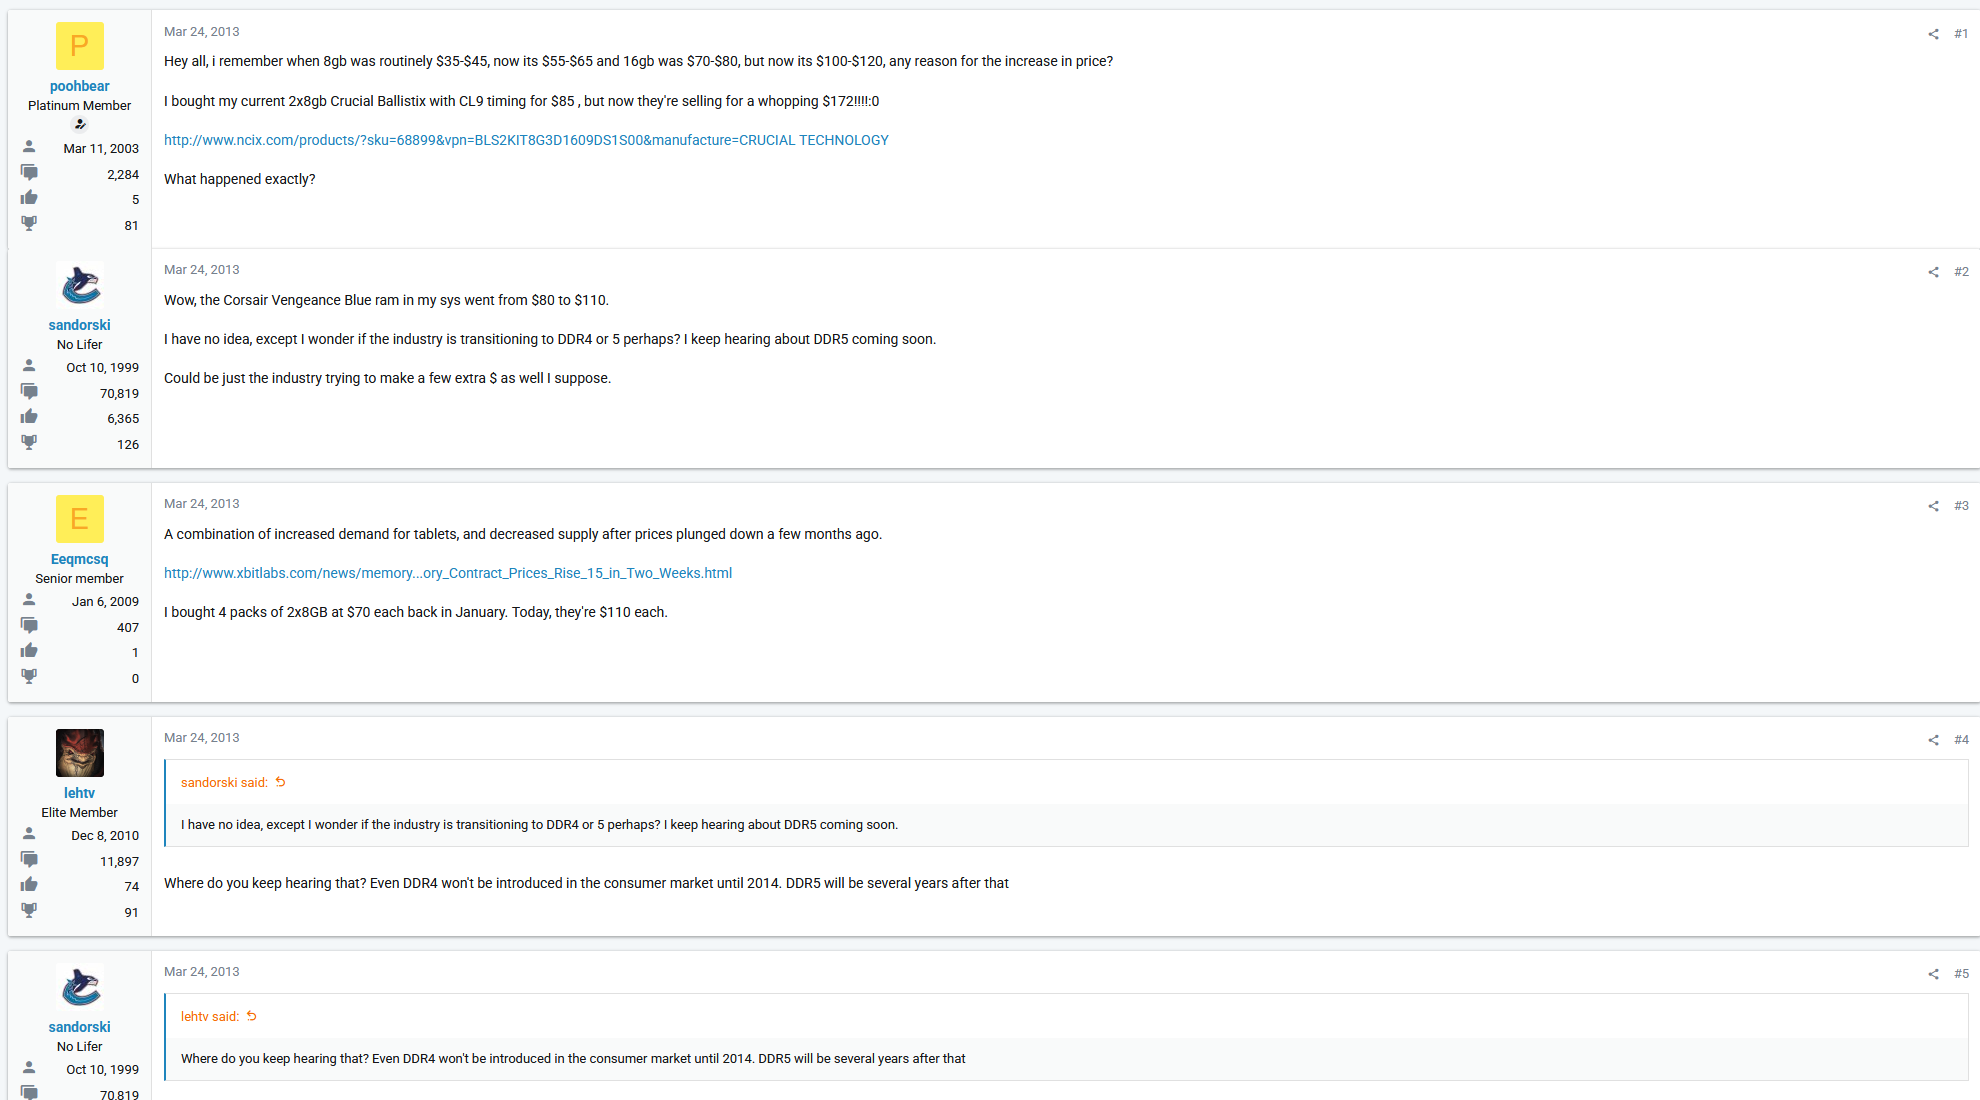
Task: Click poohbear's yellow P avatar
Action: point(80,46)
